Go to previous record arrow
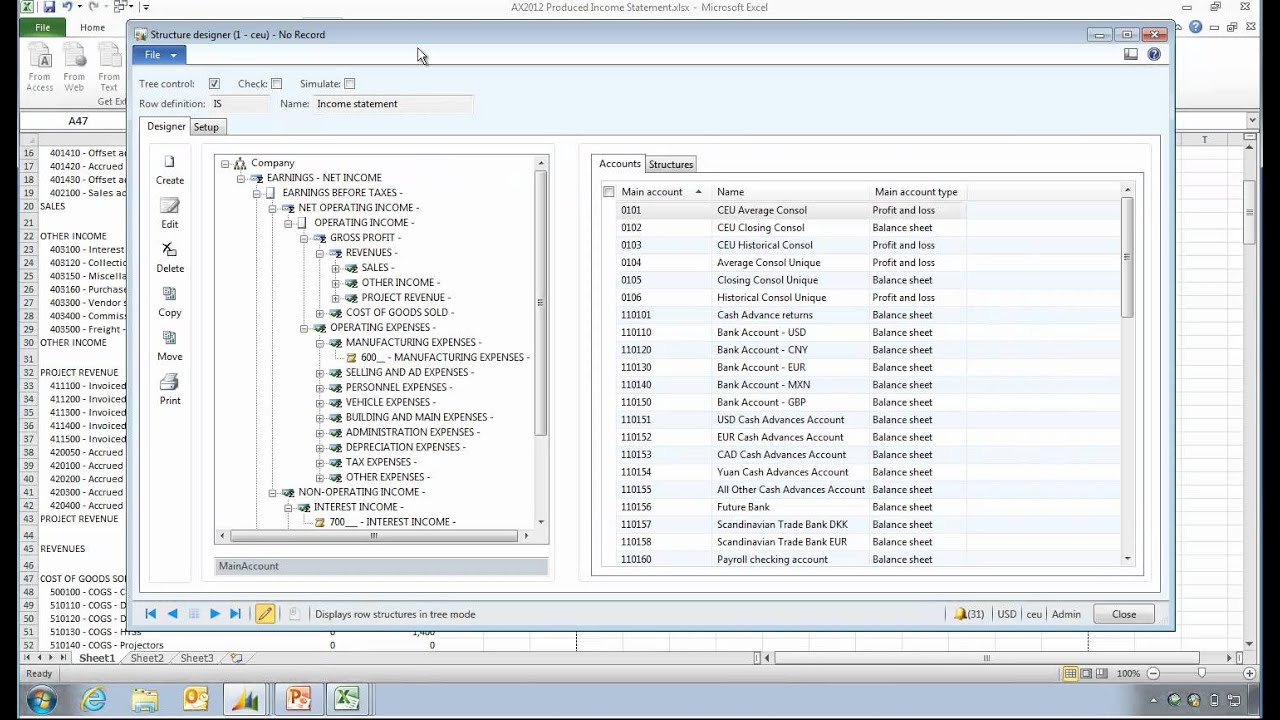1280x720 pixels. click(x=172, y=614)
